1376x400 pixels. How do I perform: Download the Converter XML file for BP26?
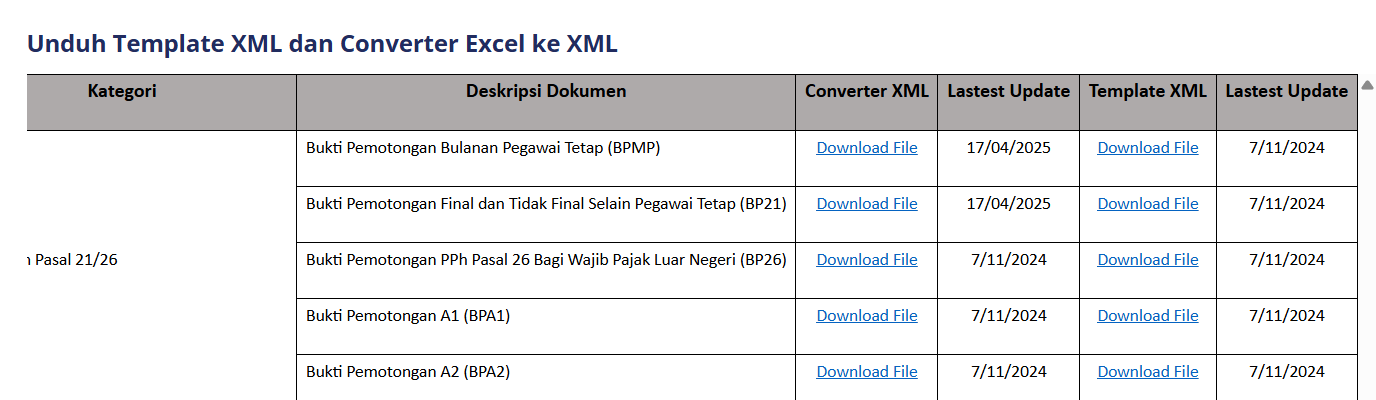[866, 260]
